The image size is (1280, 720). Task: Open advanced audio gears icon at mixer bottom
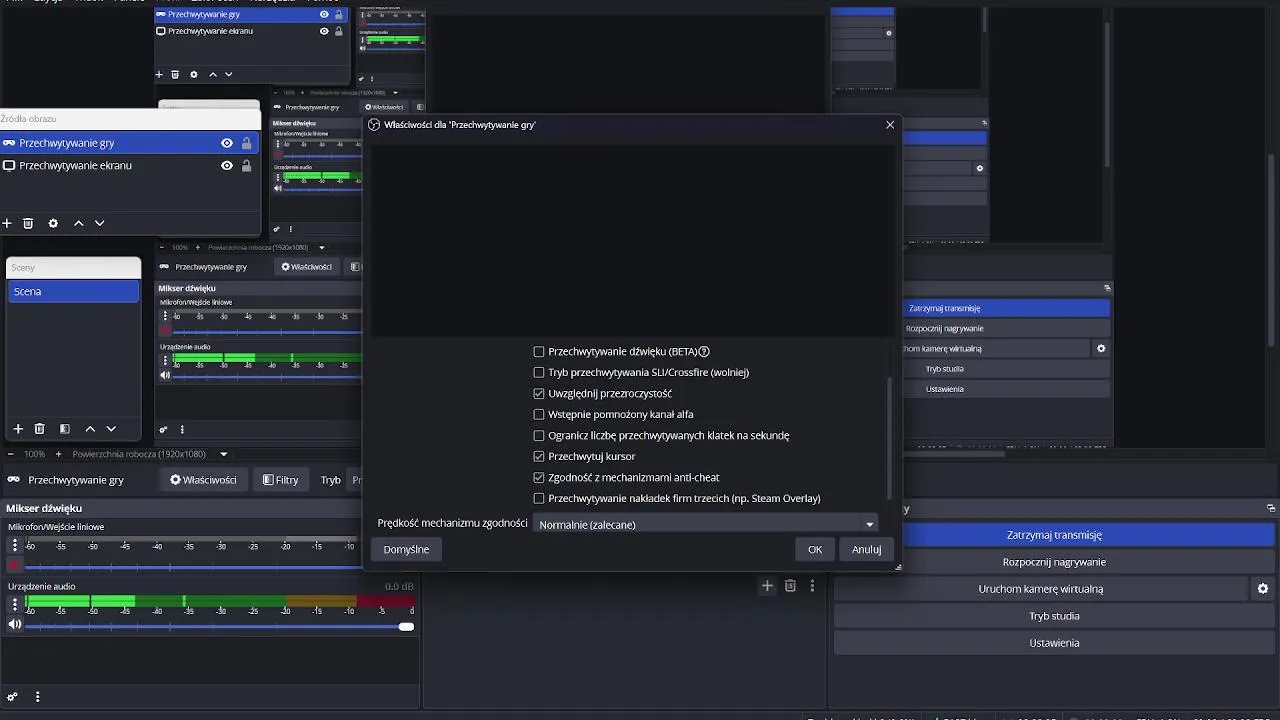coord(12,697)
